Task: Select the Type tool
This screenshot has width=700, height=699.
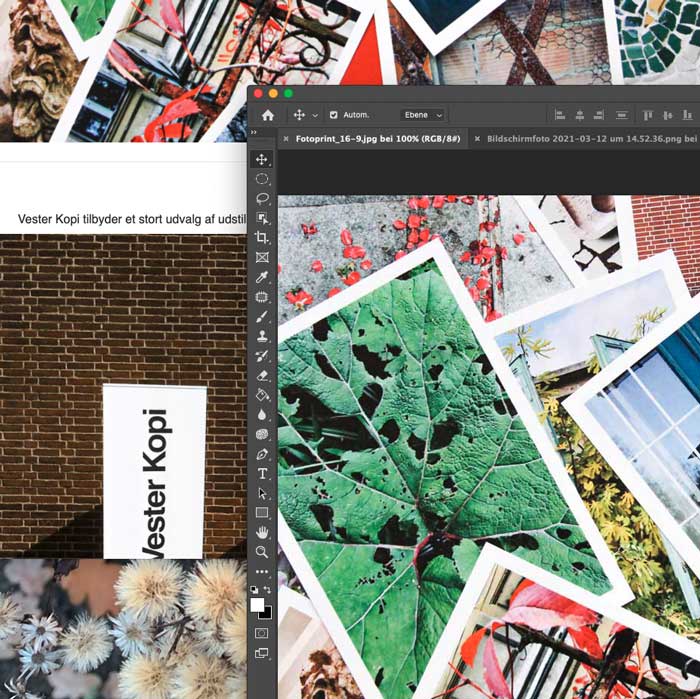Action: tap(262, 474)
